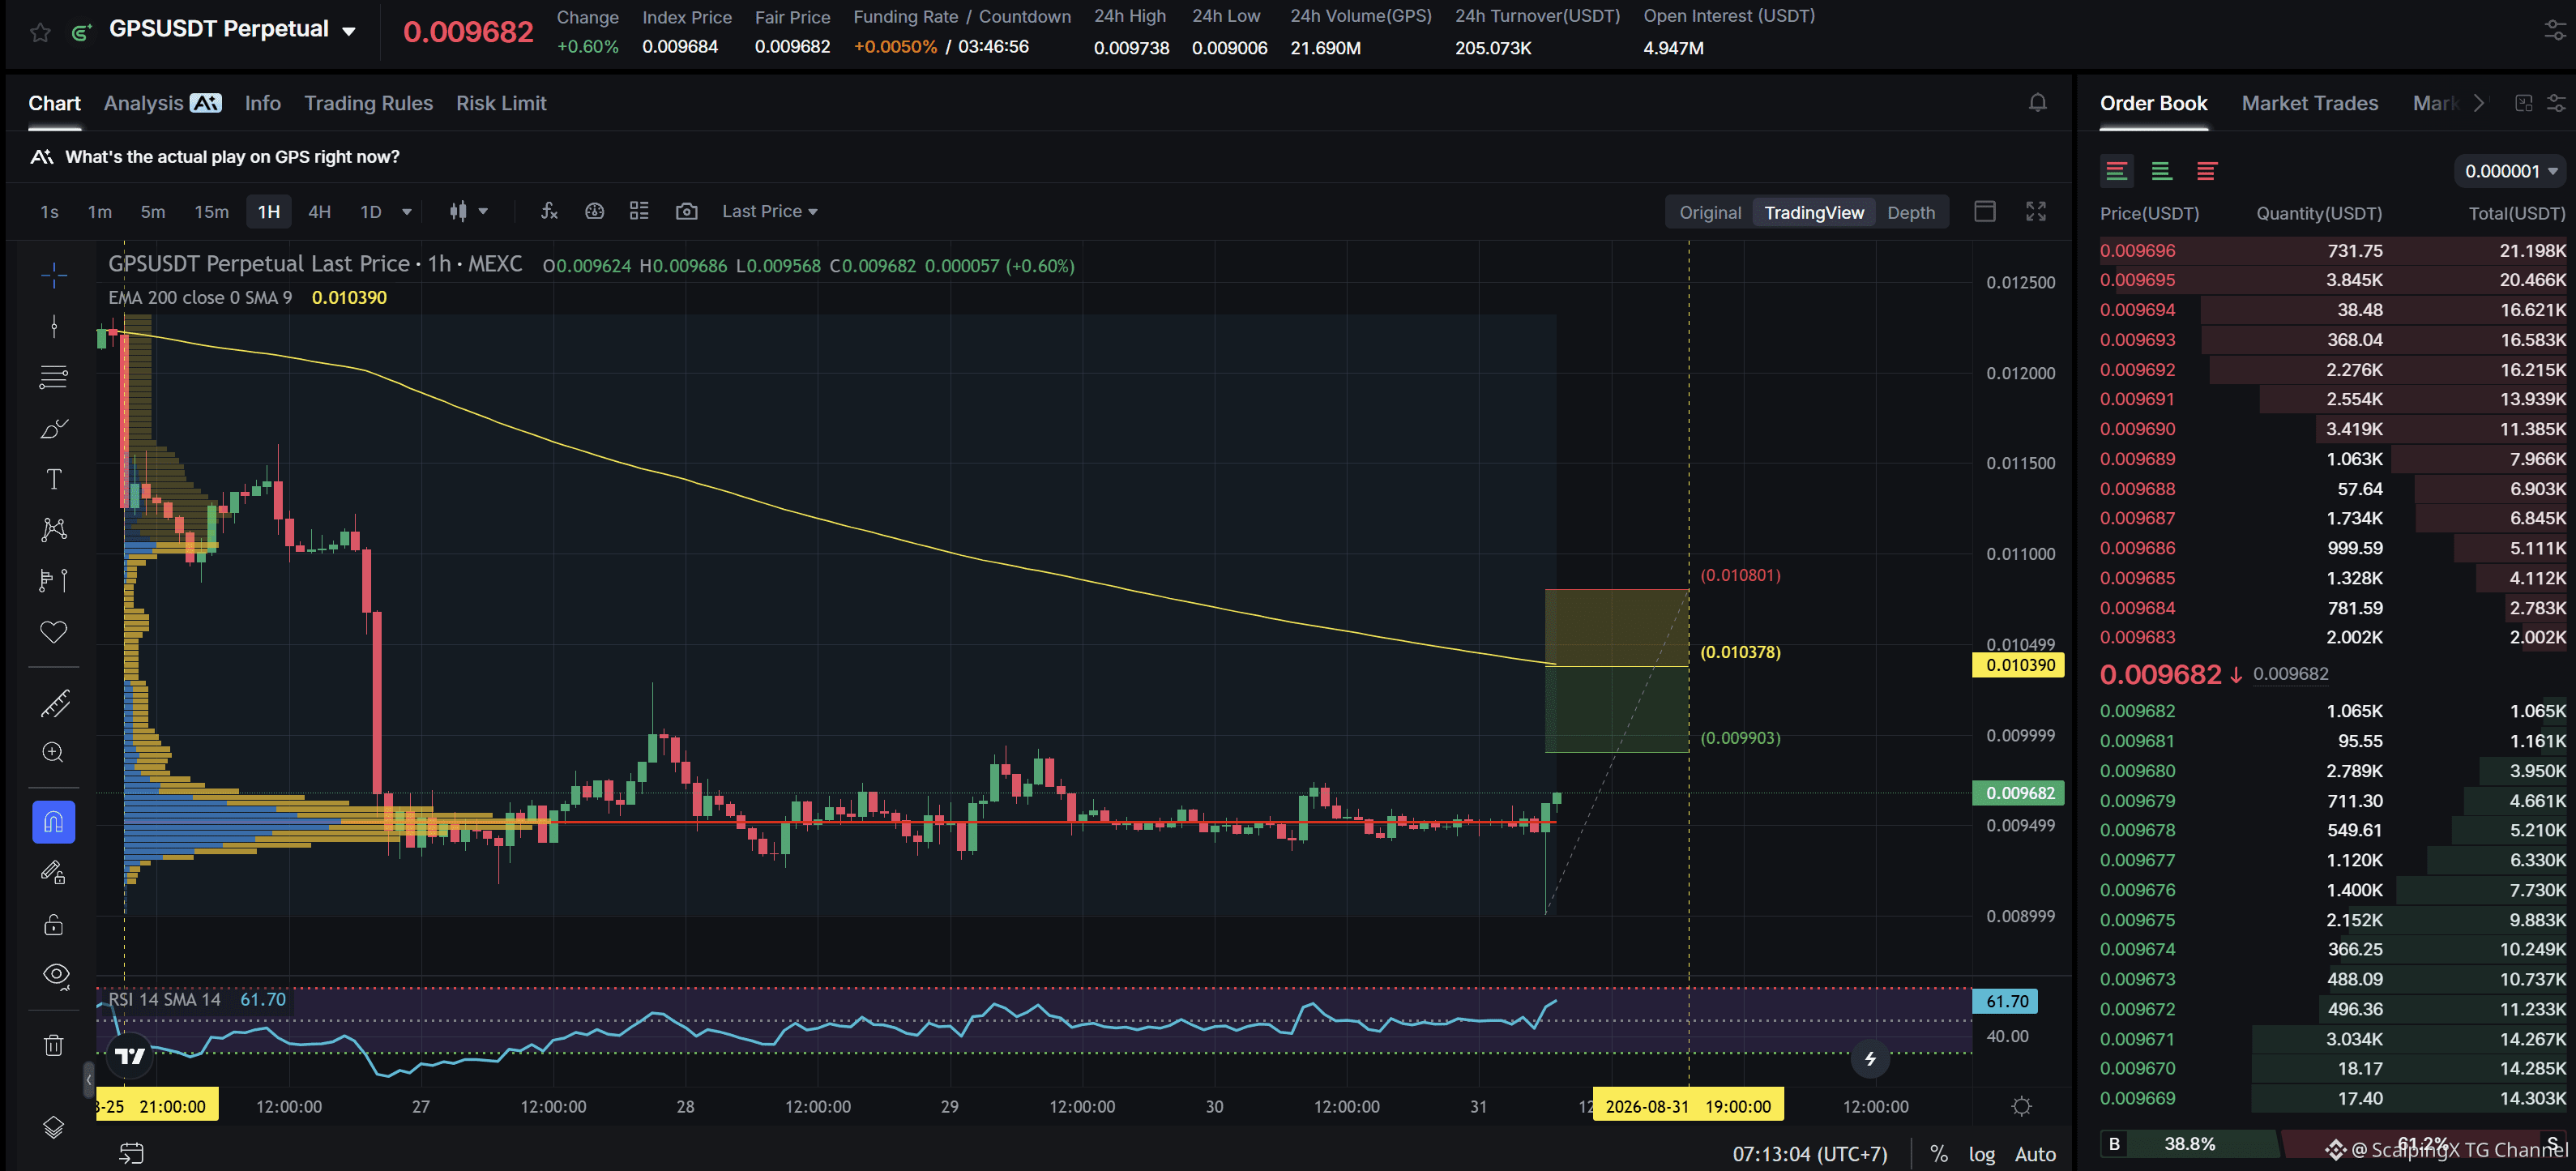Switch chart to Depth view
The height and width of the screenshot is (1171, 2576).
1911,212
